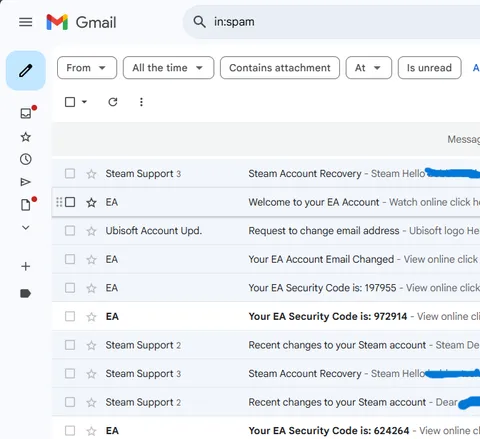Screen dimensions: 480x439
Task: Open the three-dot More options menu
Action: pyautogui.click(x=141, y=102)
